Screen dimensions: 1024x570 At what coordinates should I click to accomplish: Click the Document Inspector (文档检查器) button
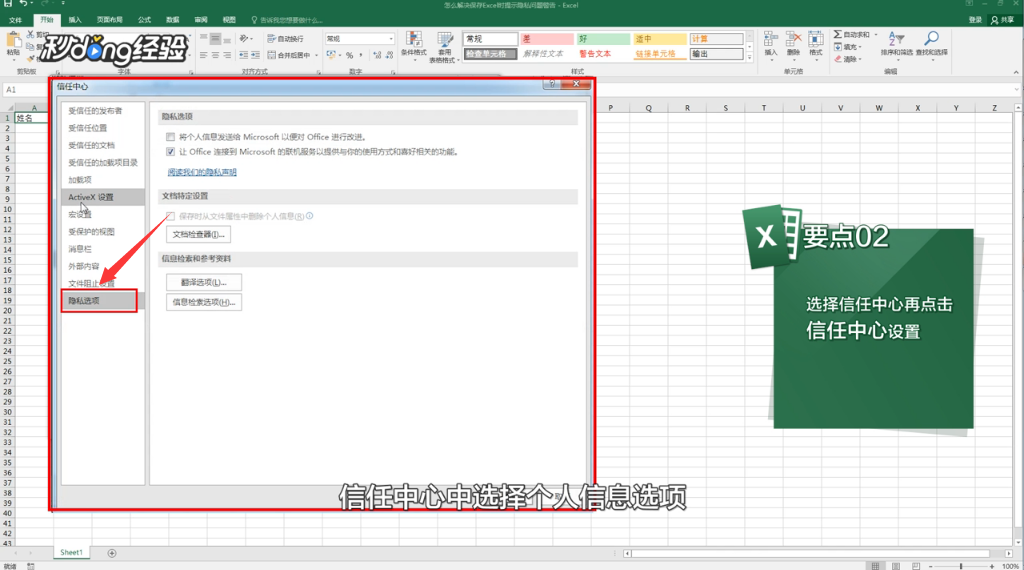pos(199,234)
